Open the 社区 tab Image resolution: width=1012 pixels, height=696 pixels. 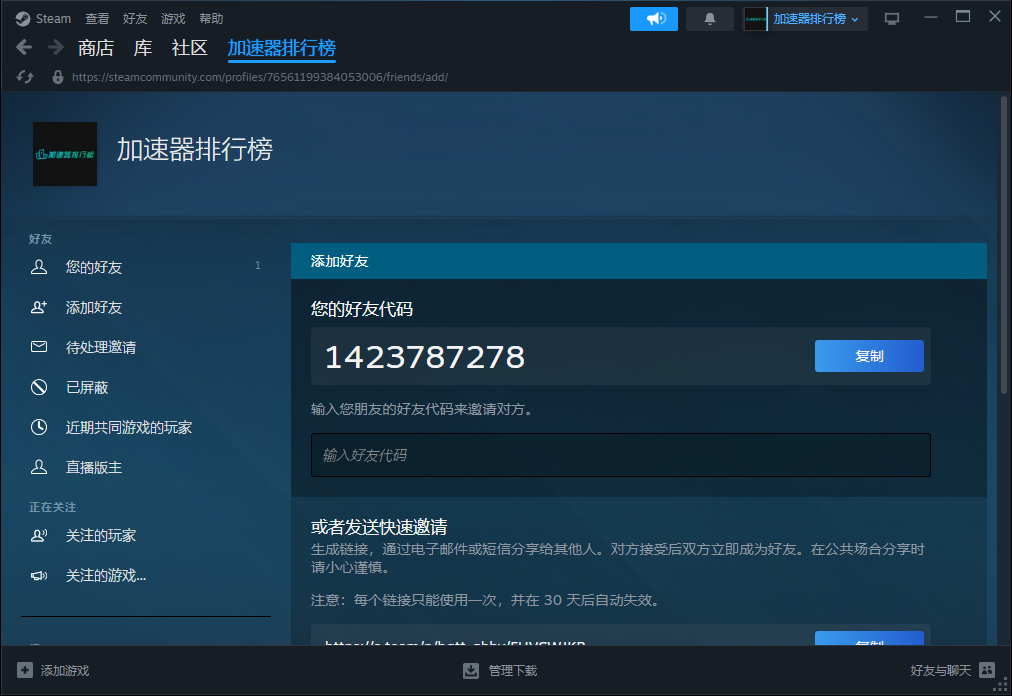[x=190, y=48]
